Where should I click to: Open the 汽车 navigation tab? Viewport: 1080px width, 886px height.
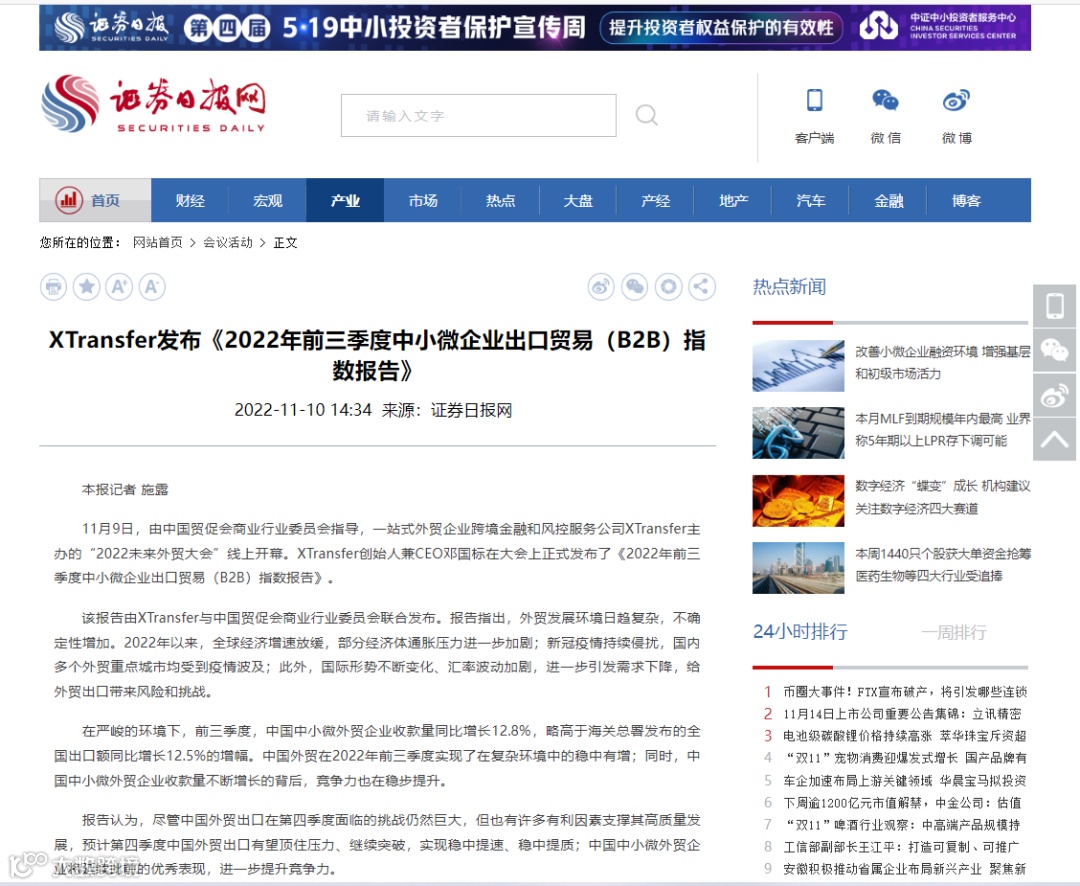coord(811,200)
